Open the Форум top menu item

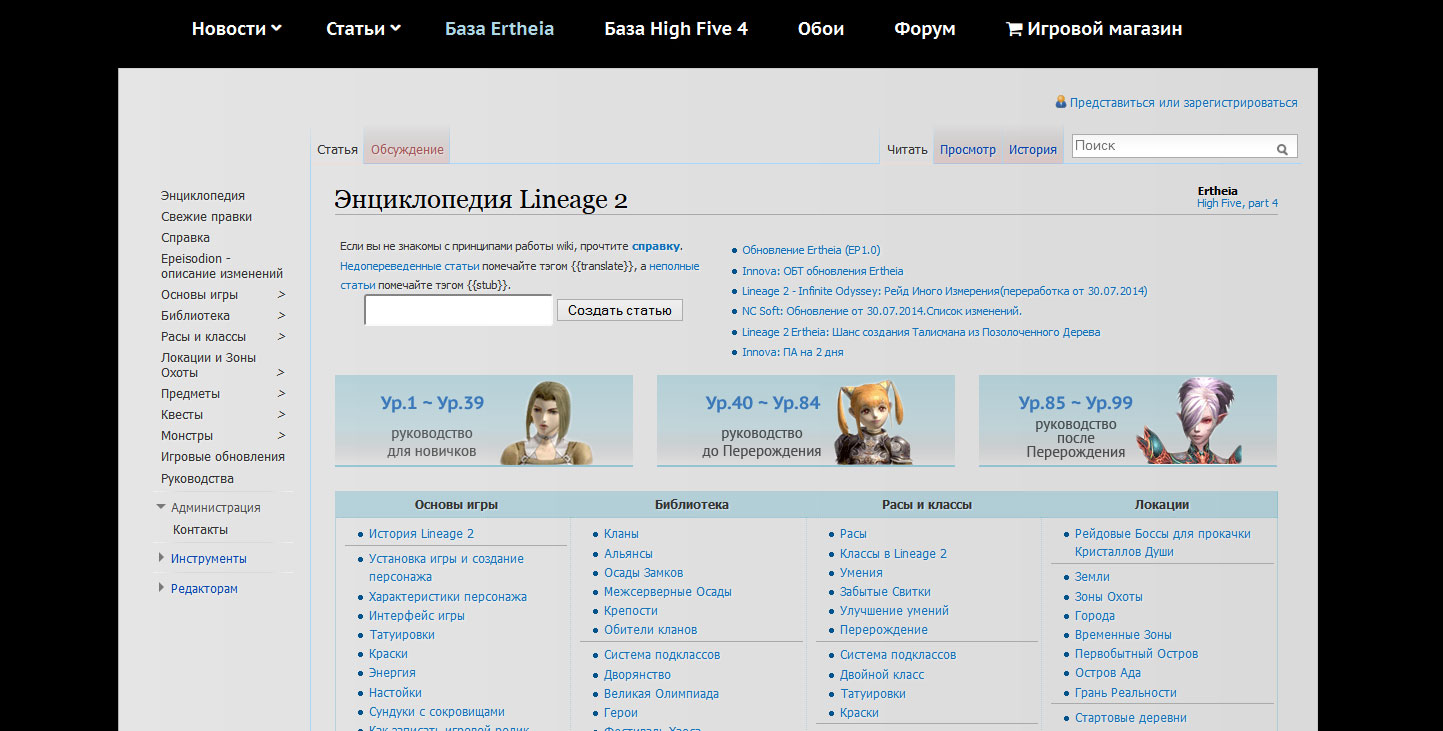[925, 29]
